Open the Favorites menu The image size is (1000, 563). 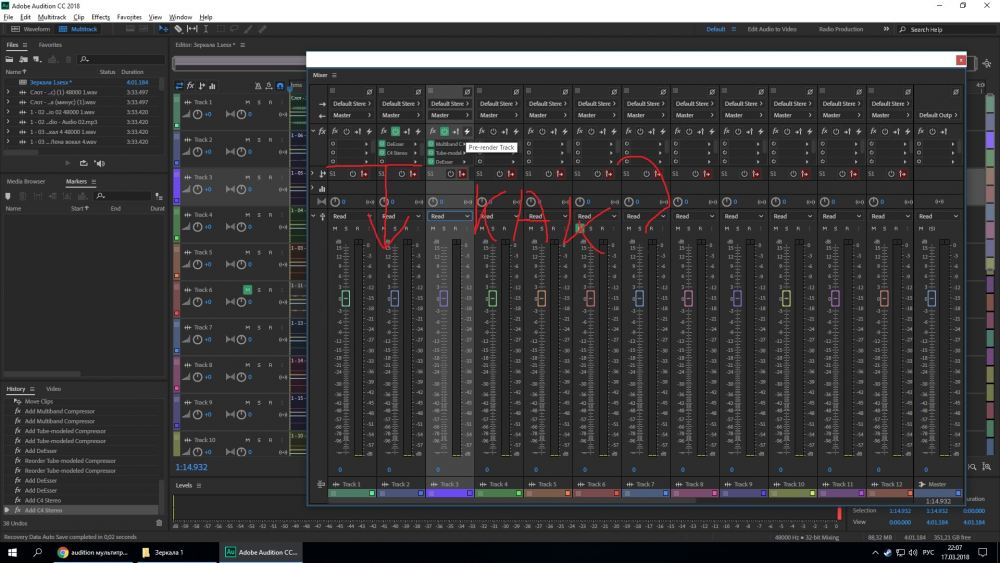tap(129, 17)
